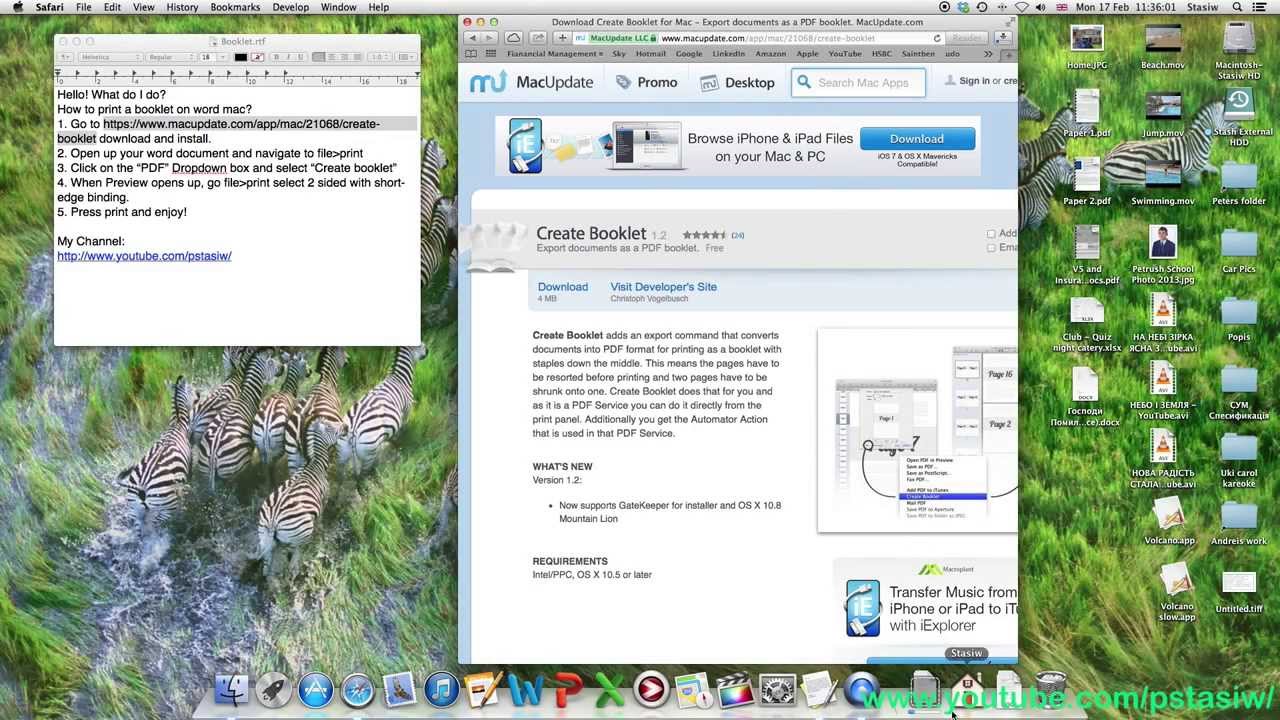This screenshot has height=720, width=1280.
Task: Open TextEdit from the Dock
Action: 819,690
